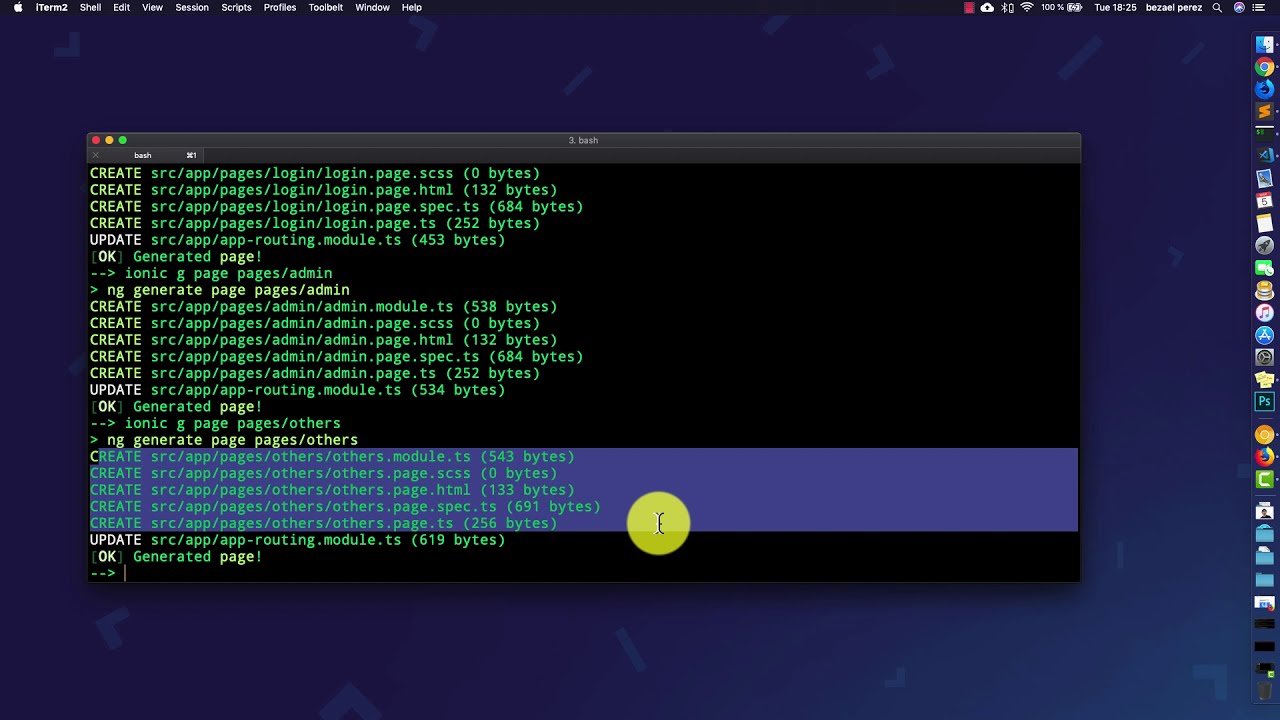The image size is (1280, 720).
Task: Open the Profiles menu
Action: point(280,7)
